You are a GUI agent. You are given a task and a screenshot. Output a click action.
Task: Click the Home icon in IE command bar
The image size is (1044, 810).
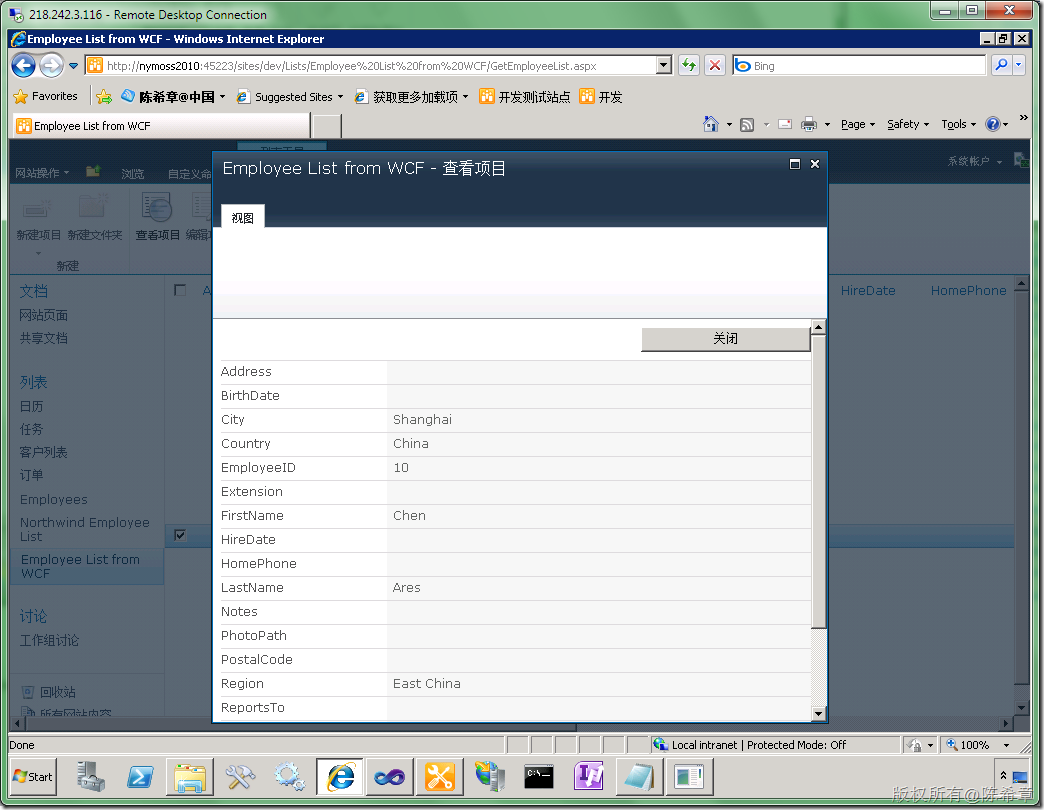coord(710,124)
